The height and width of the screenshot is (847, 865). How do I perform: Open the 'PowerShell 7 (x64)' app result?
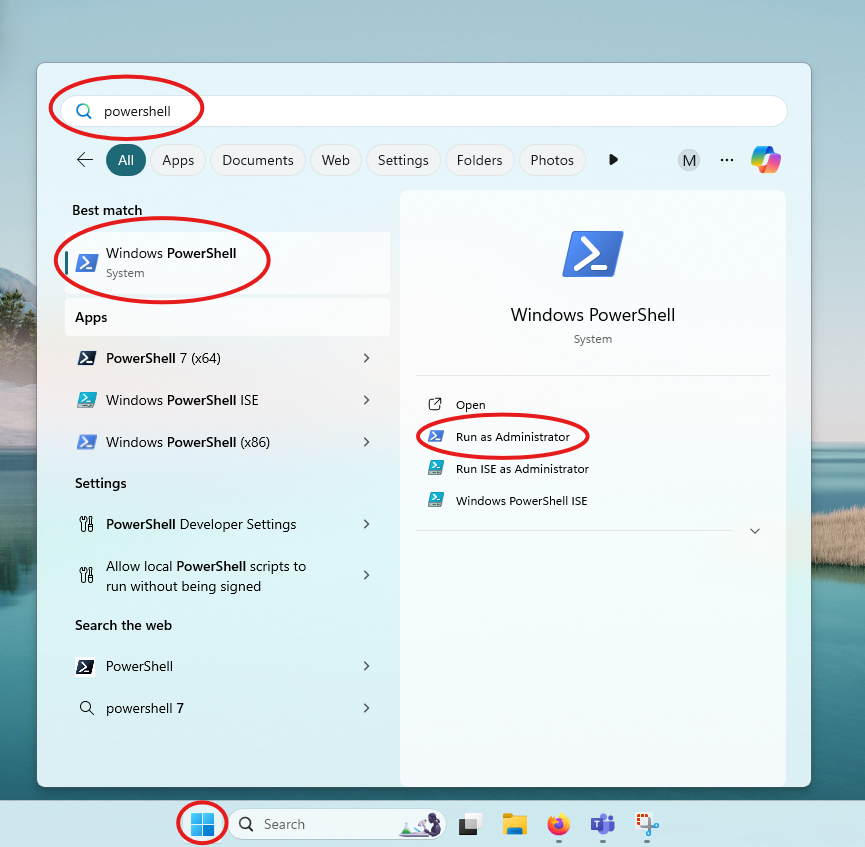click(x=227, y=358)
